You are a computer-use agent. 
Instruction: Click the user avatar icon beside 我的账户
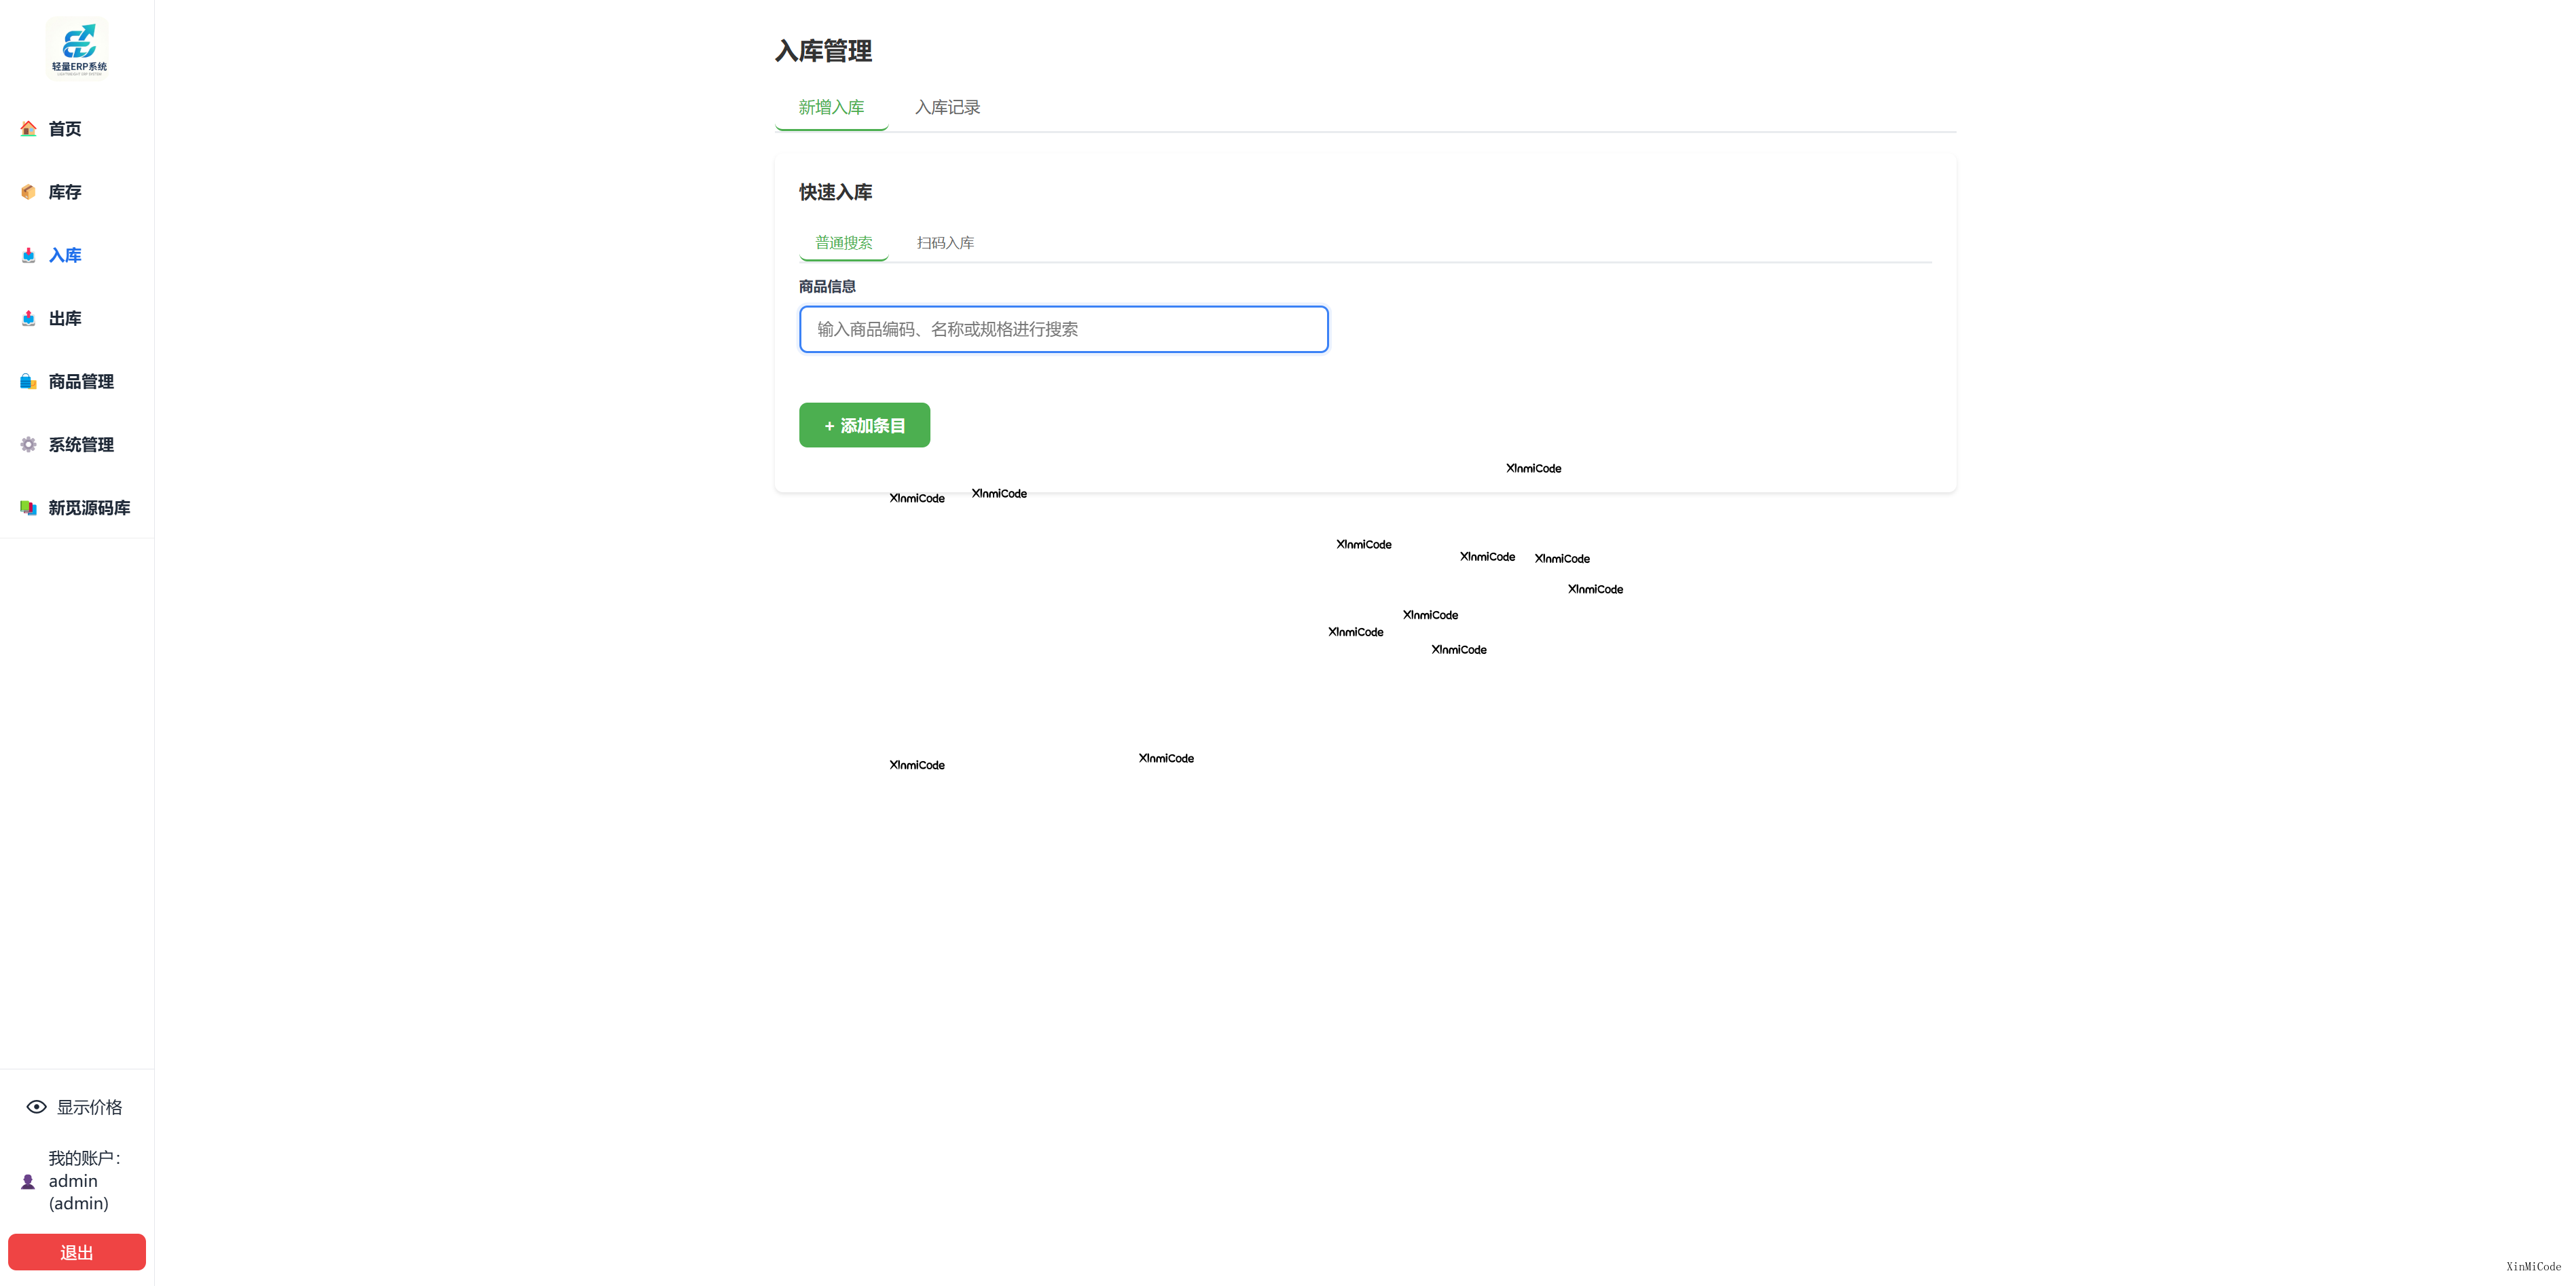click(x=28, y=1181)
